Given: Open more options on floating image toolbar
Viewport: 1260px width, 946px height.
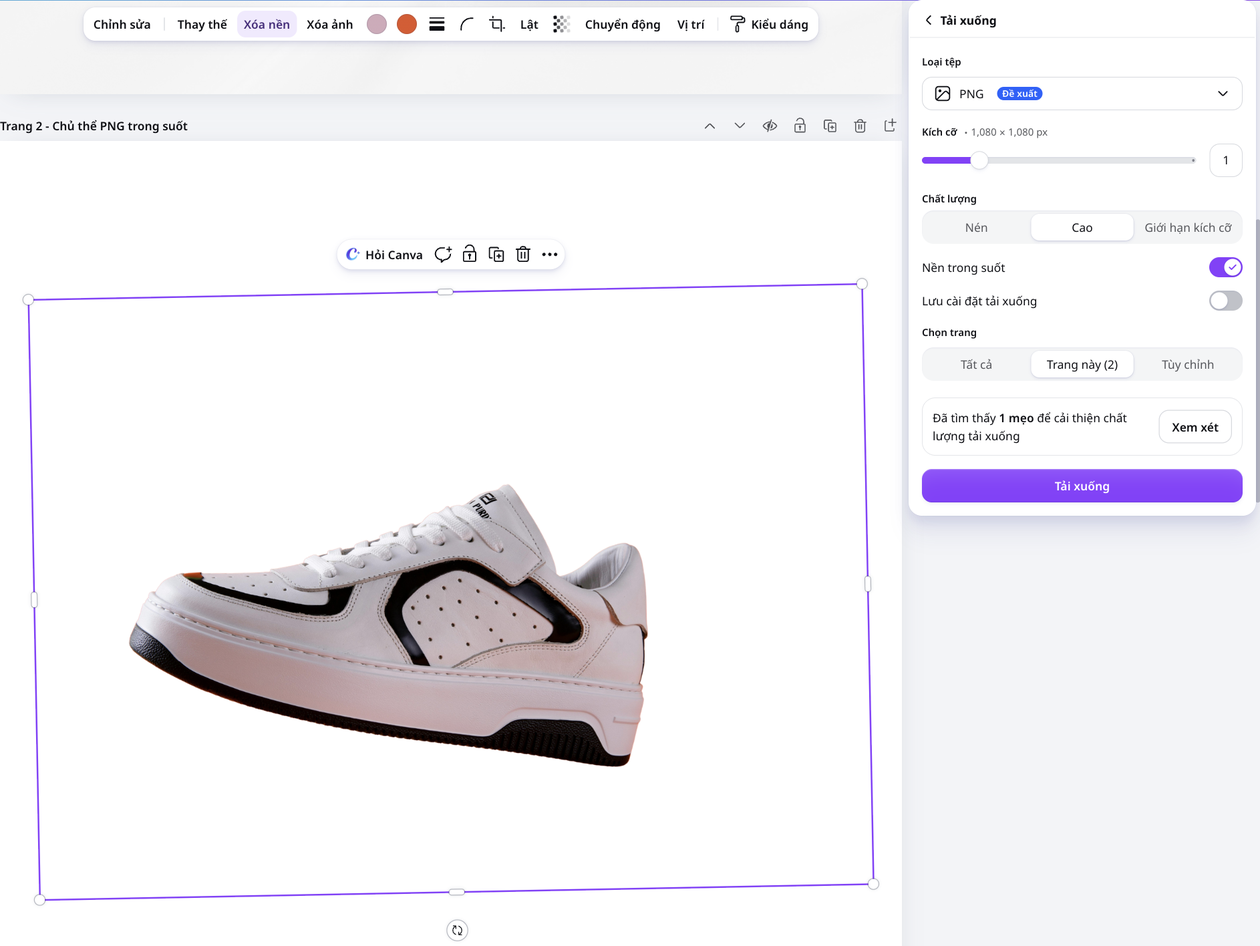Looking at the screenshot, I should tap(550, 255).
